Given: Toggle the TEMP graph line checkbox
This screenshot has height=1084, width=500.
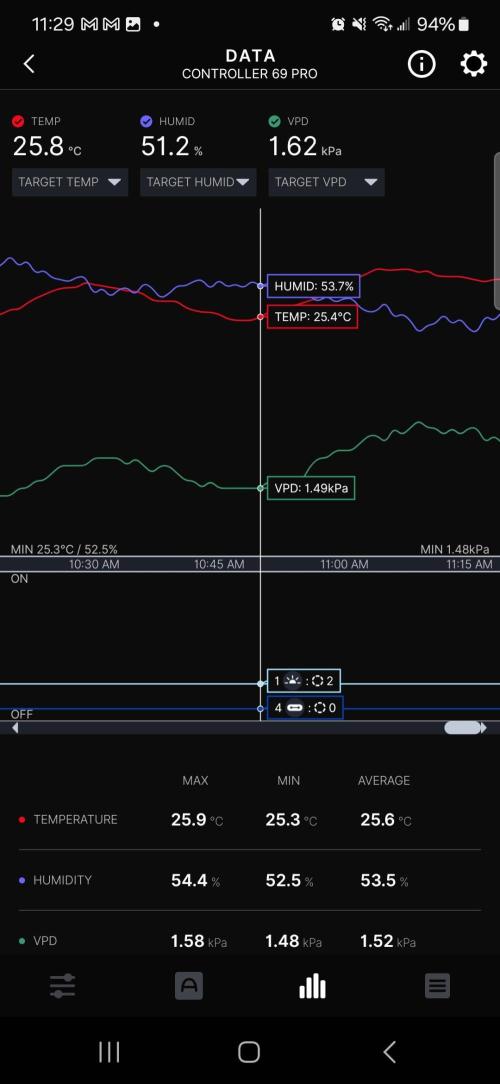Looking at the screenshot, I should click(x=18, y=122).
